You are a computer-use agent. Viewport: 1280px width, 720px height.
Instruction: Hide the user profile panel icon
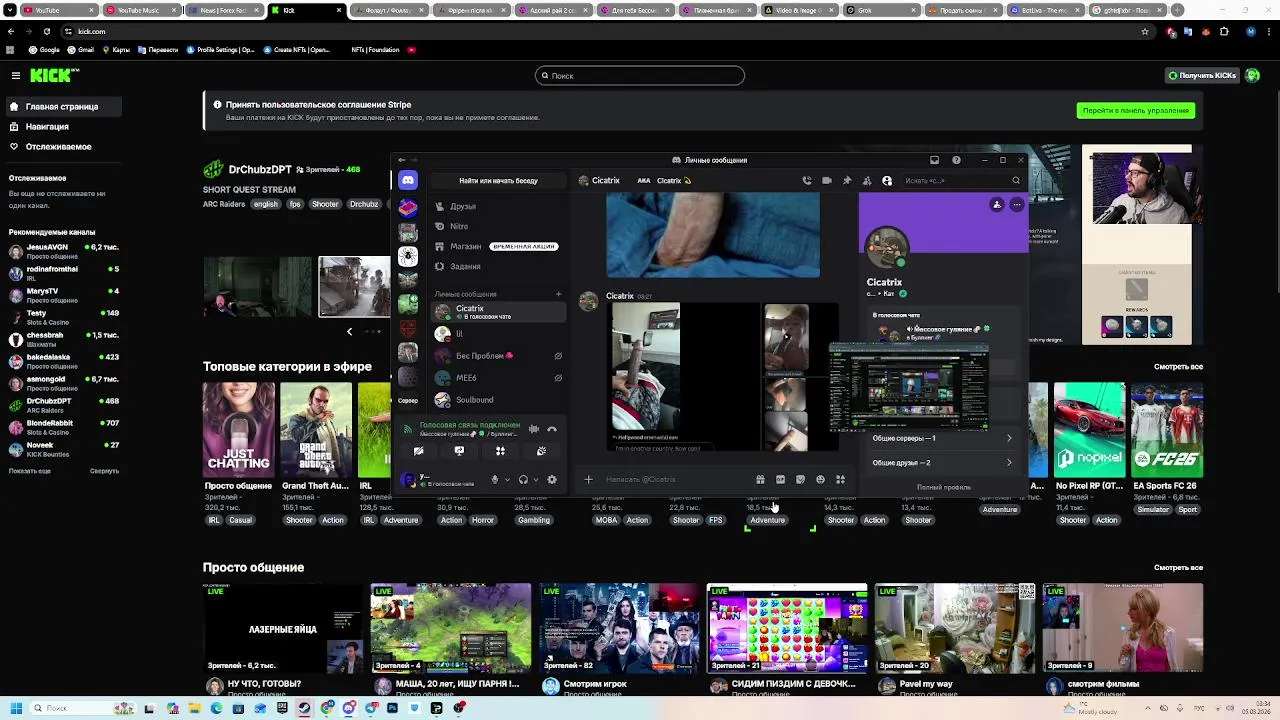(x=886, y=181)
